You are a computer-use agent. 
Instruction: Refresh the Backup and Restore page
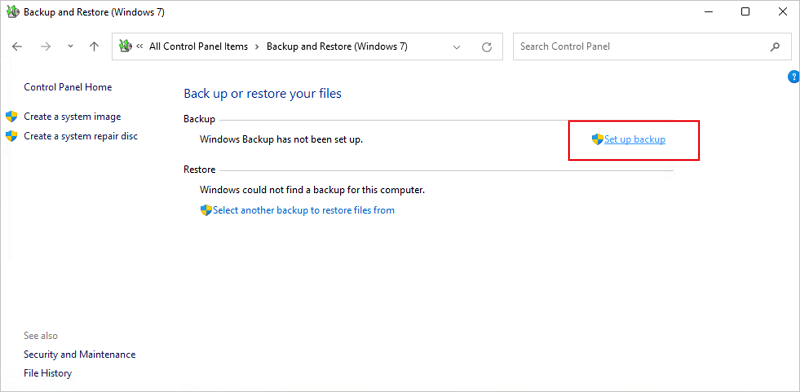[487, 47]
